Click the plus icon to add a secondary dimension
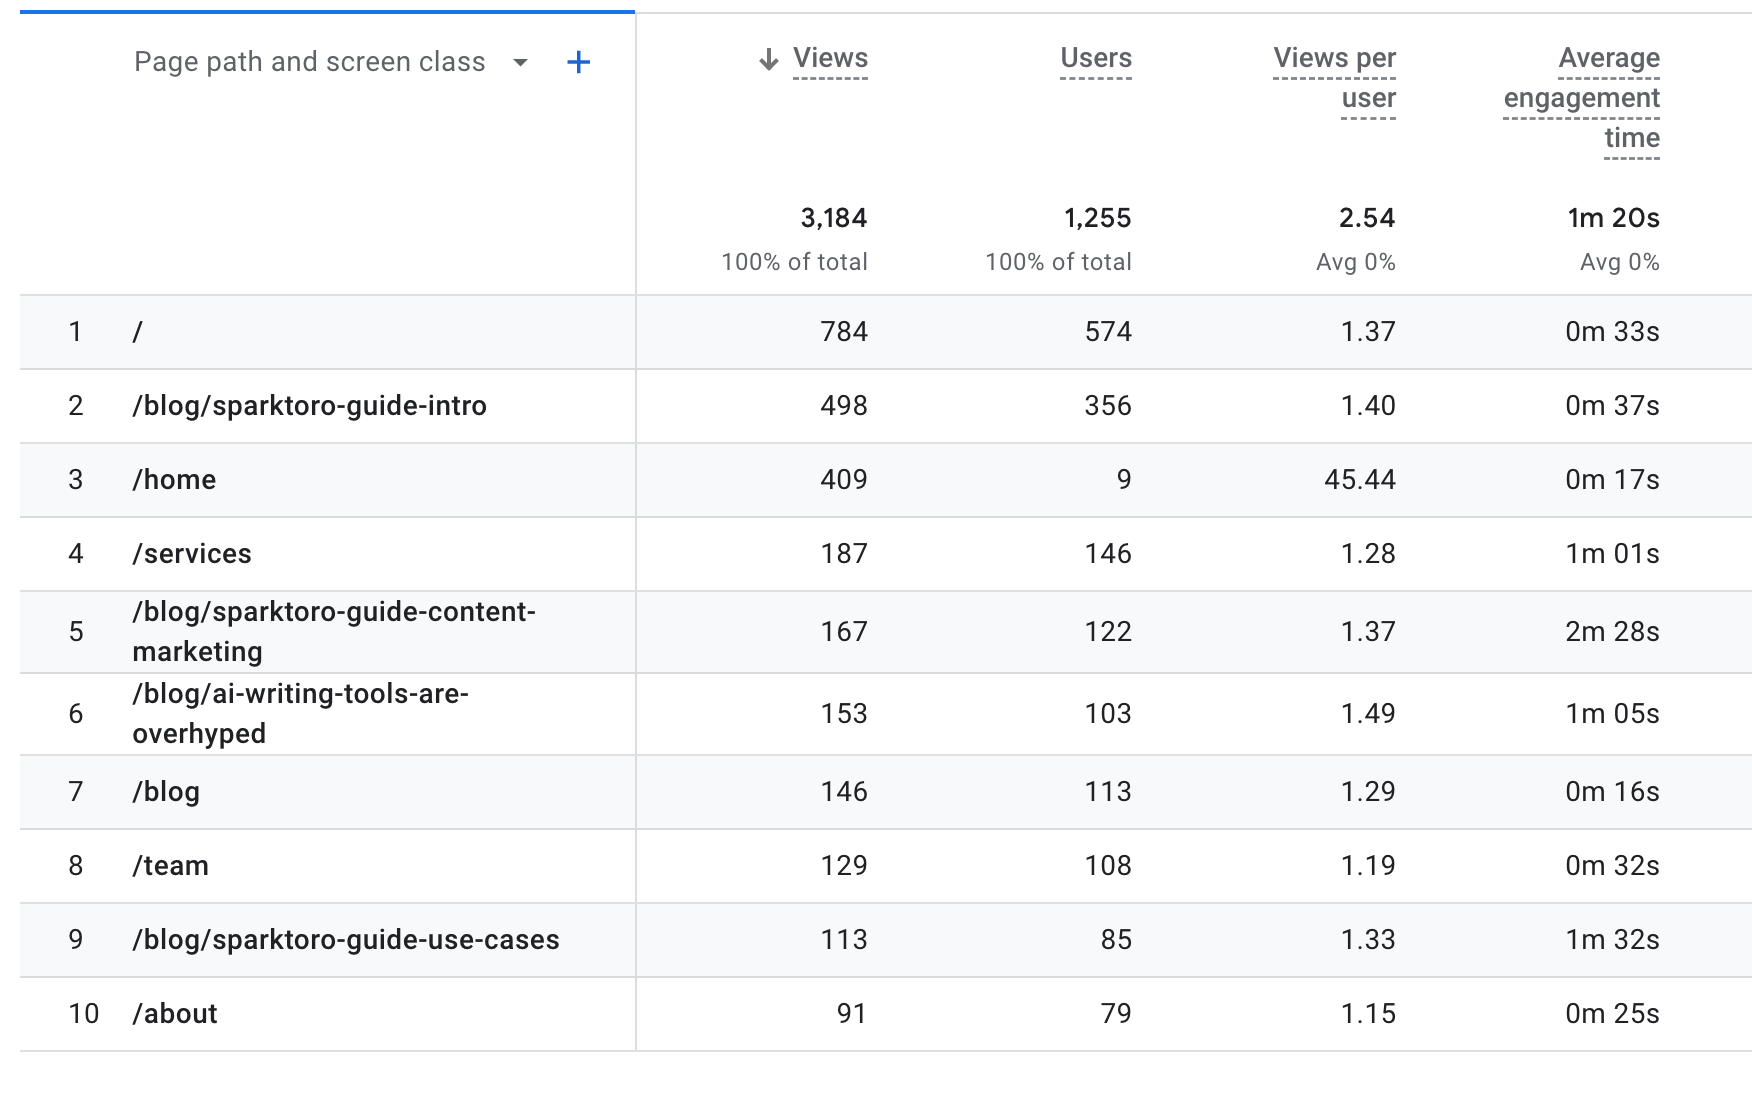Viewport: 1752px width, 1110px height. tap(578, 61)
